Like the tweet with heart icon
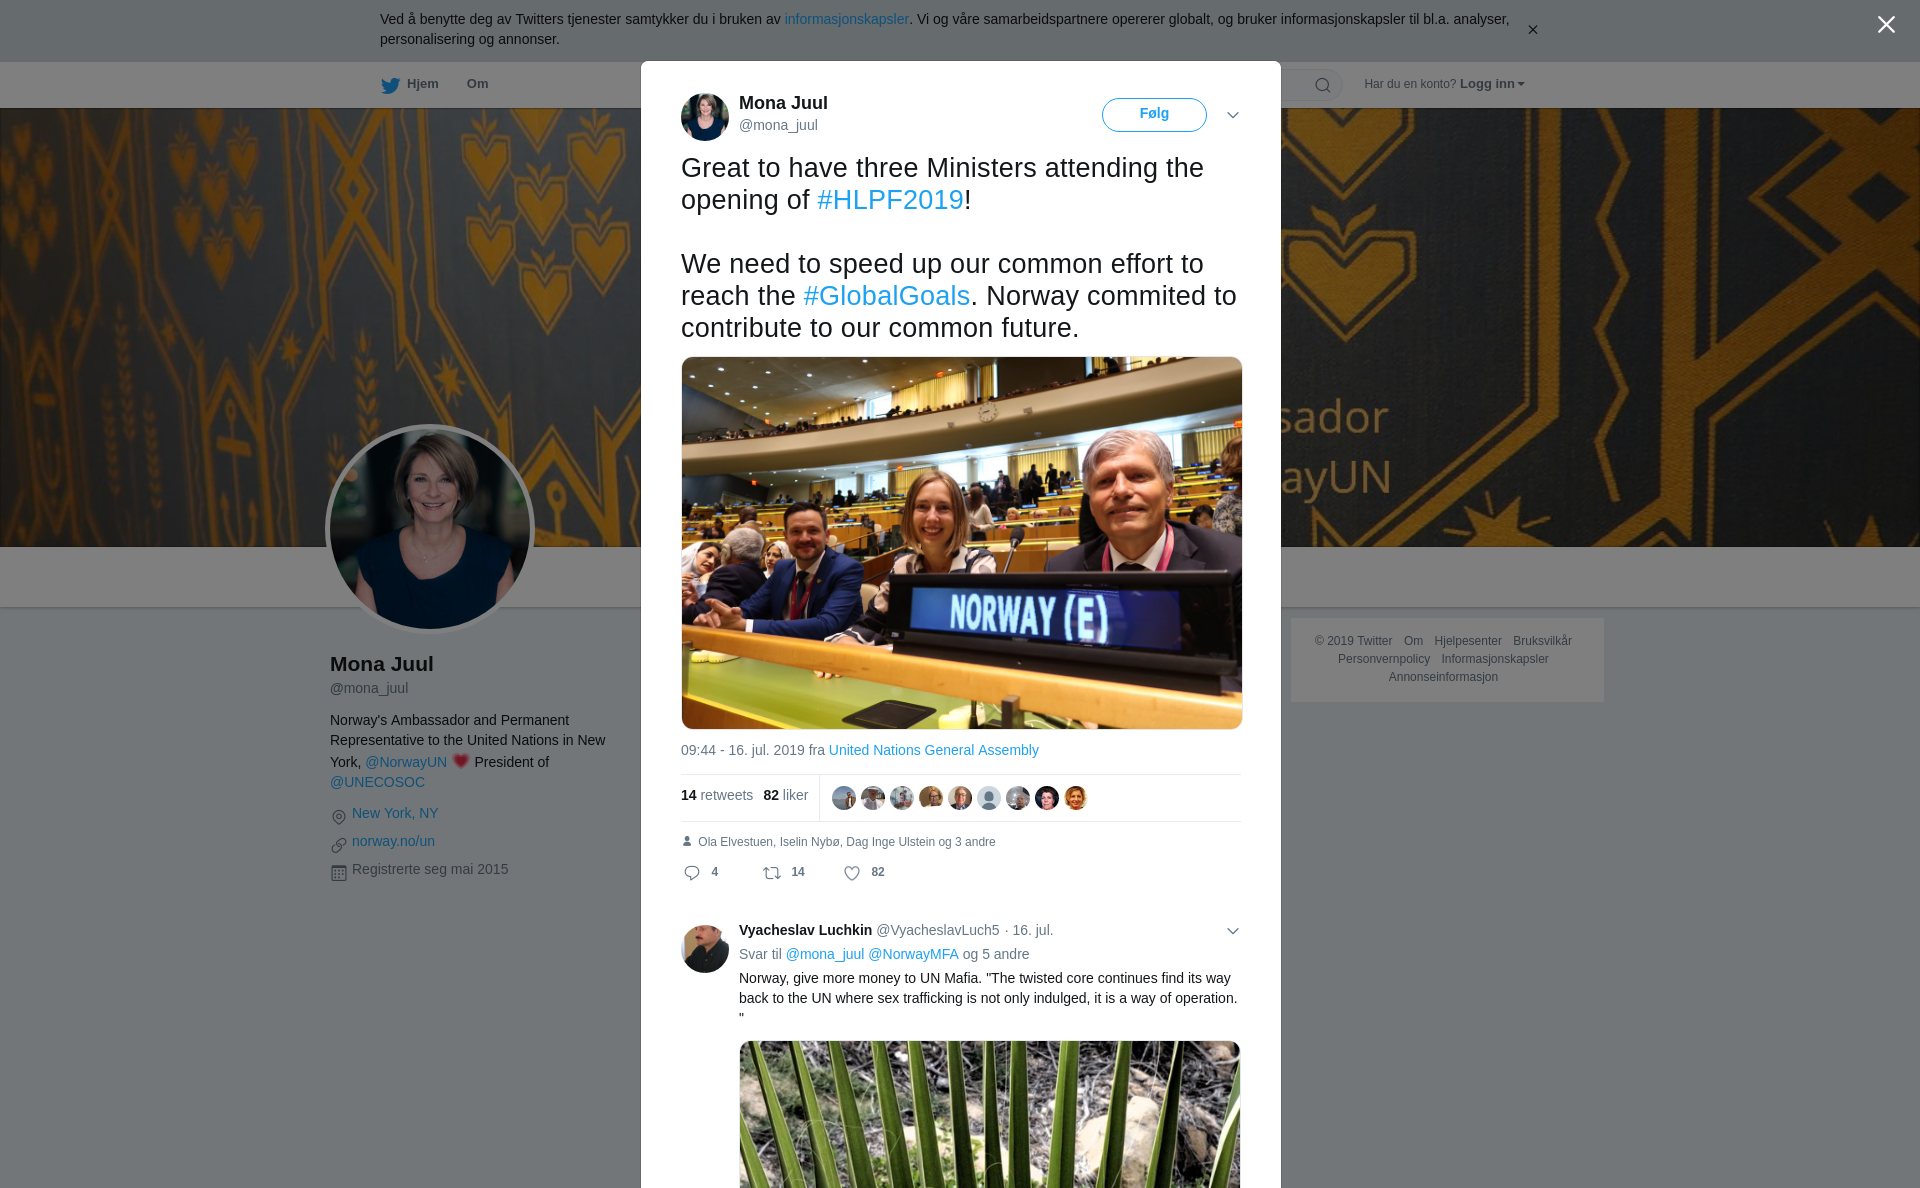The image size is (1920, 1188). pos(852,873)
